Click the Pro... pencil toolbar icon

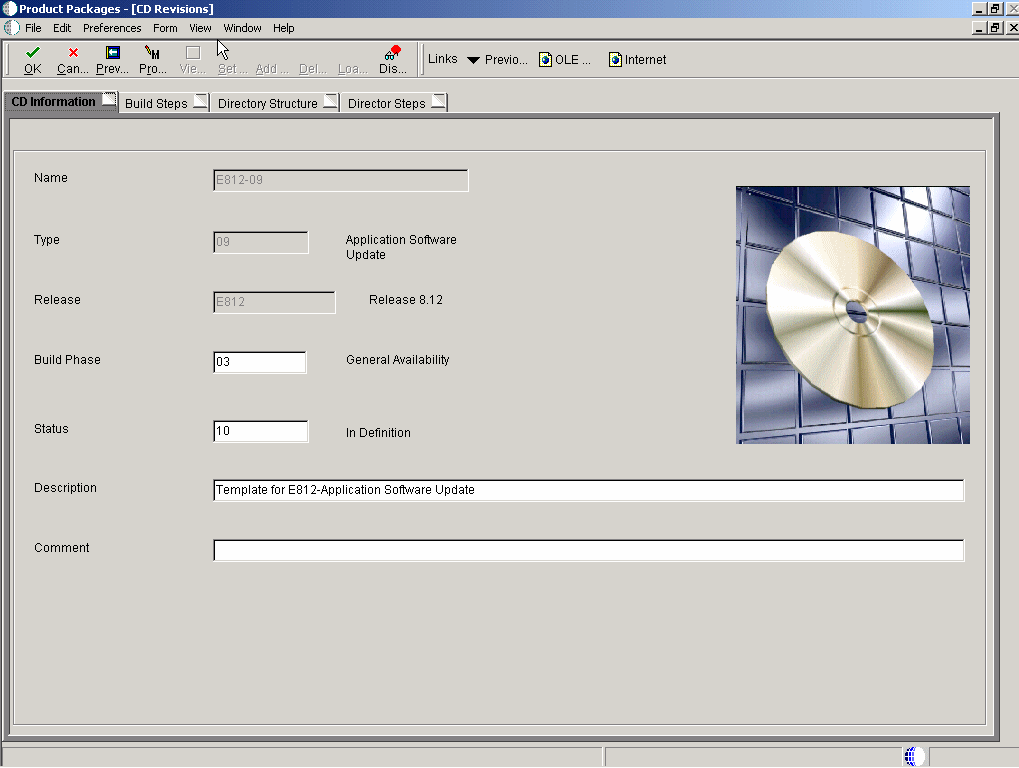point(152,52)
